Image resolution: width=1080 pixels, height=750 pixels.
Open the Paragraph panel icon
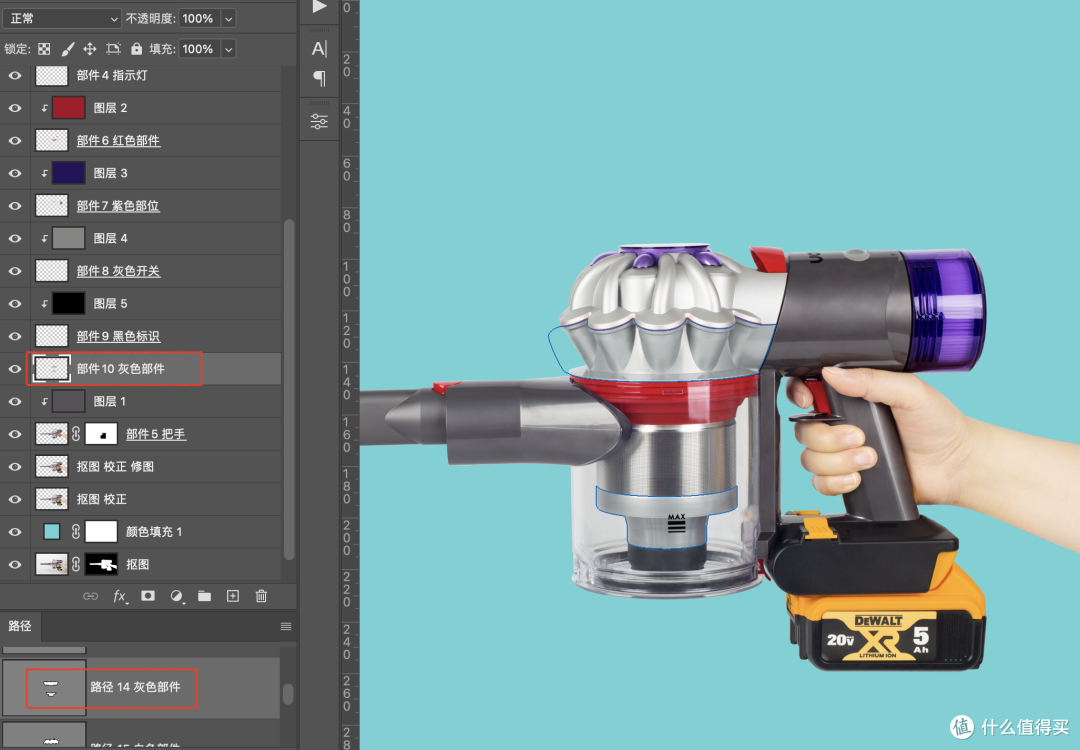pyautogui.click(x=319, y=79)
